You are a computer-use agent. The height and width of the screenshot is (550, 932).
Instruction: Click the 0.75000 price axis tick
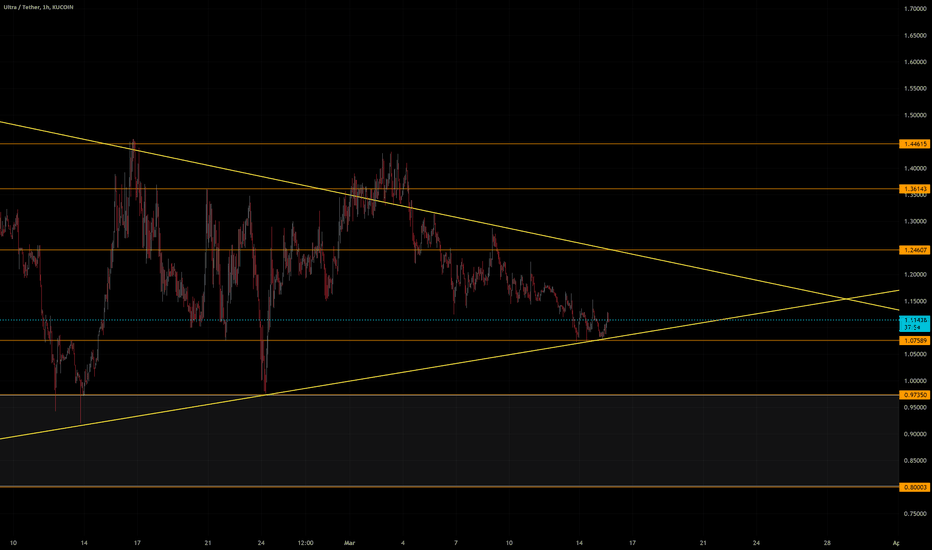[x=915, y=514]
